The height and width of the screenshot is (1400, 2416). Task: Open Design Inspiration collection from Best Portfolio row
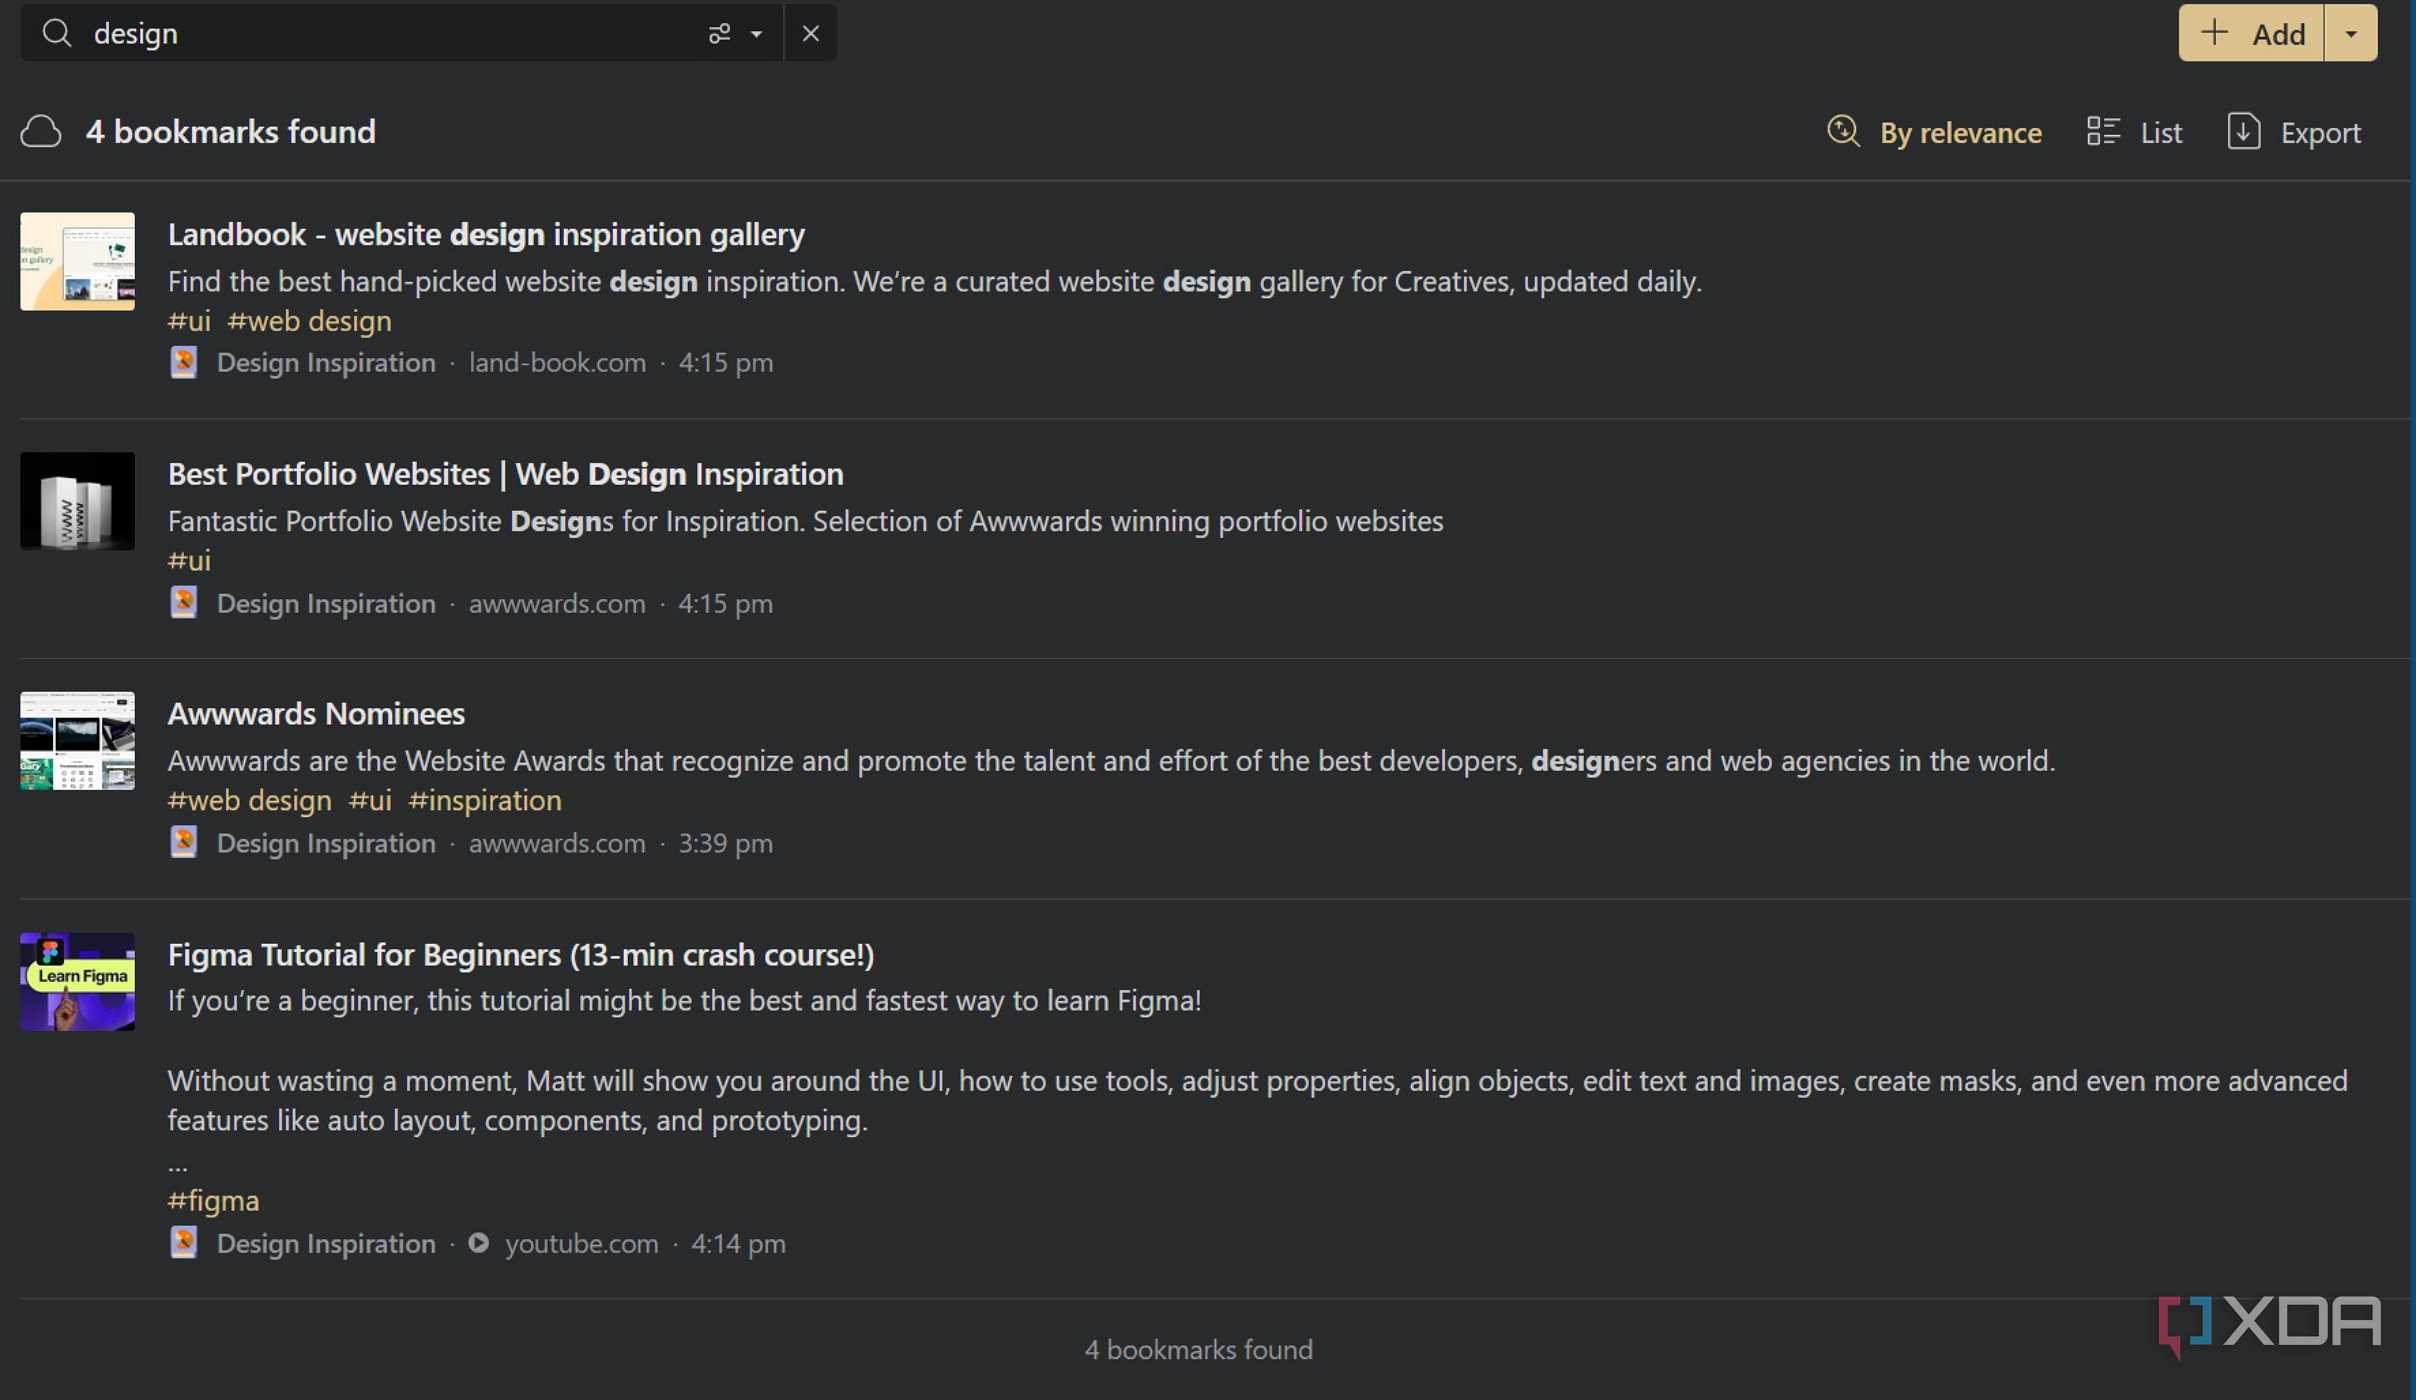tap(326, 603)
